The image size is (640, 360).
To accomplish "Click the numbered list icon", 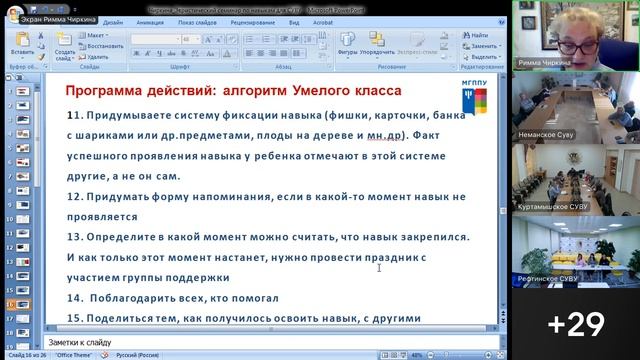I will [266, 39].
